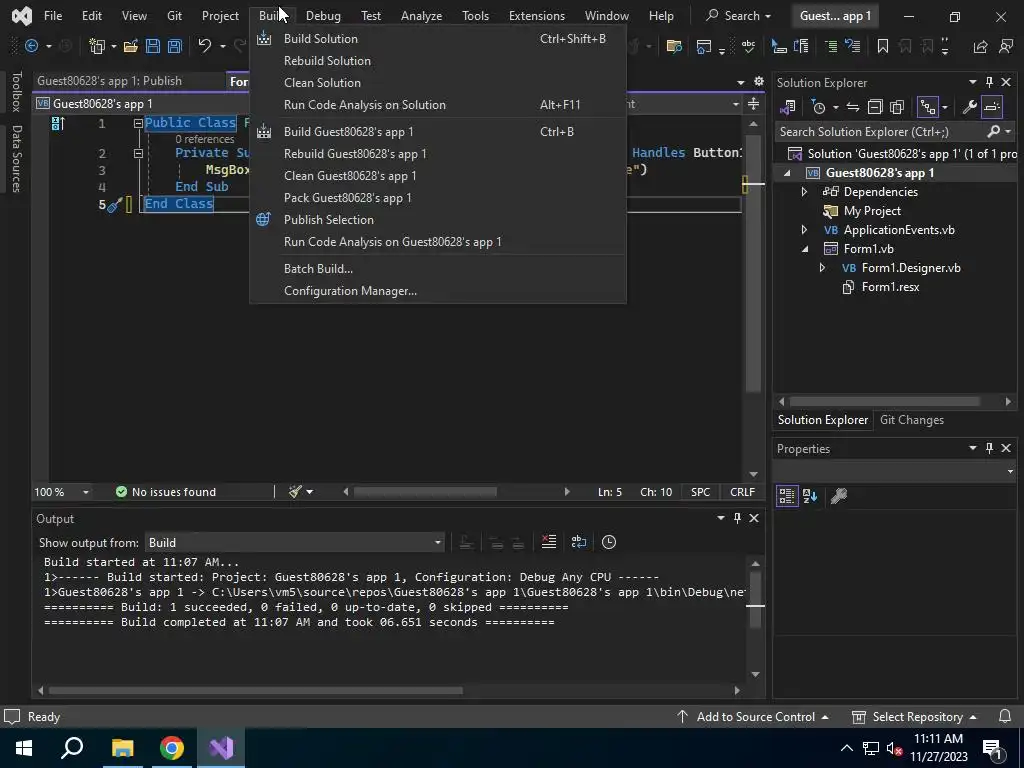
Task: Pin the Solution Explorer panel
Action: coord(989,82)
